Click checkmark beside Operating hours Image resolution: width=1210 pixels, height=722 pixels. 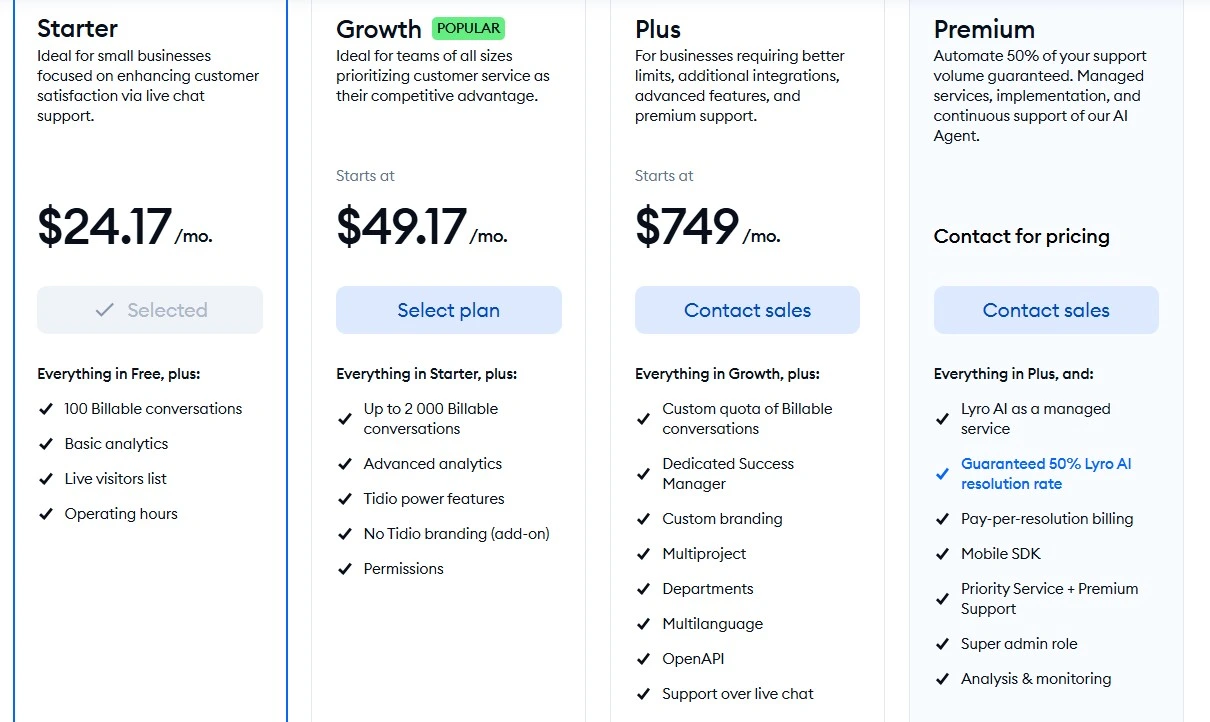click(x=45, y=514)
